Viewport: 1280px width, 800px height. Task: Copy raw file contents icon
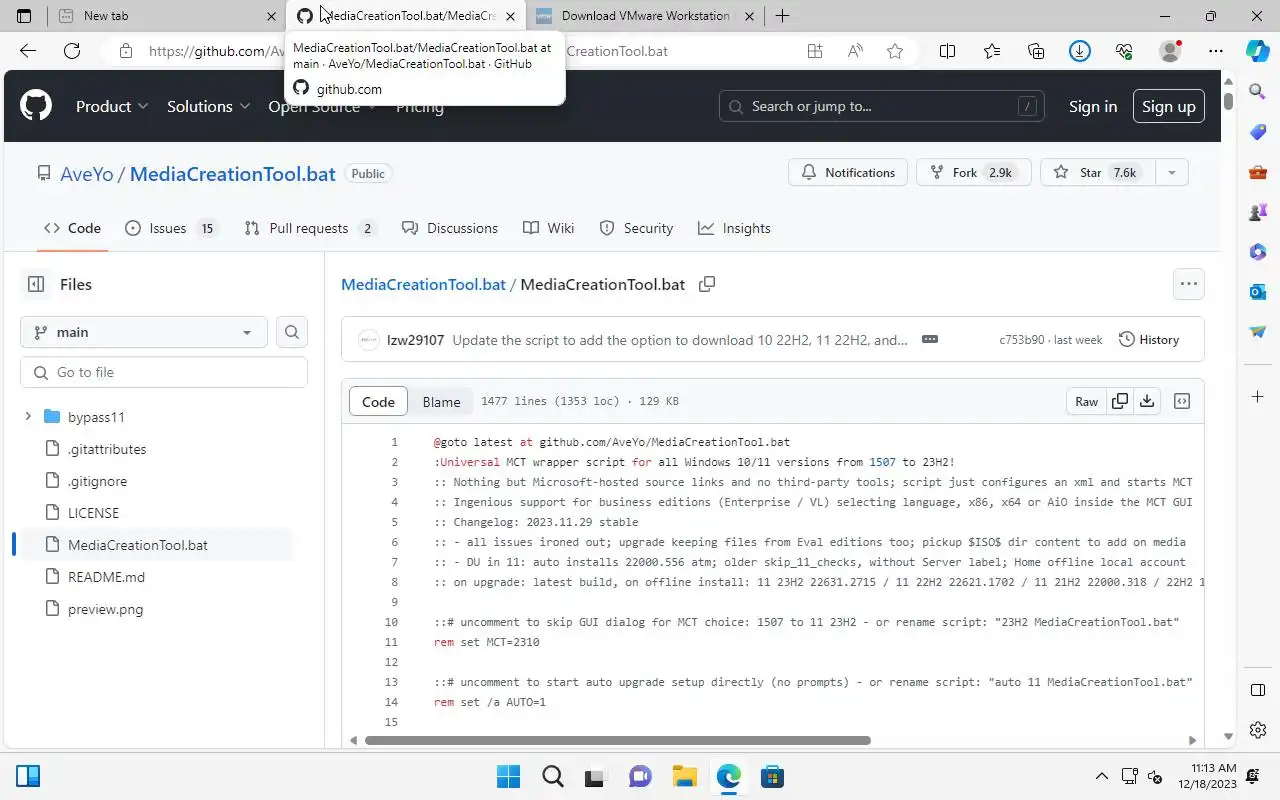(1120, 401)
